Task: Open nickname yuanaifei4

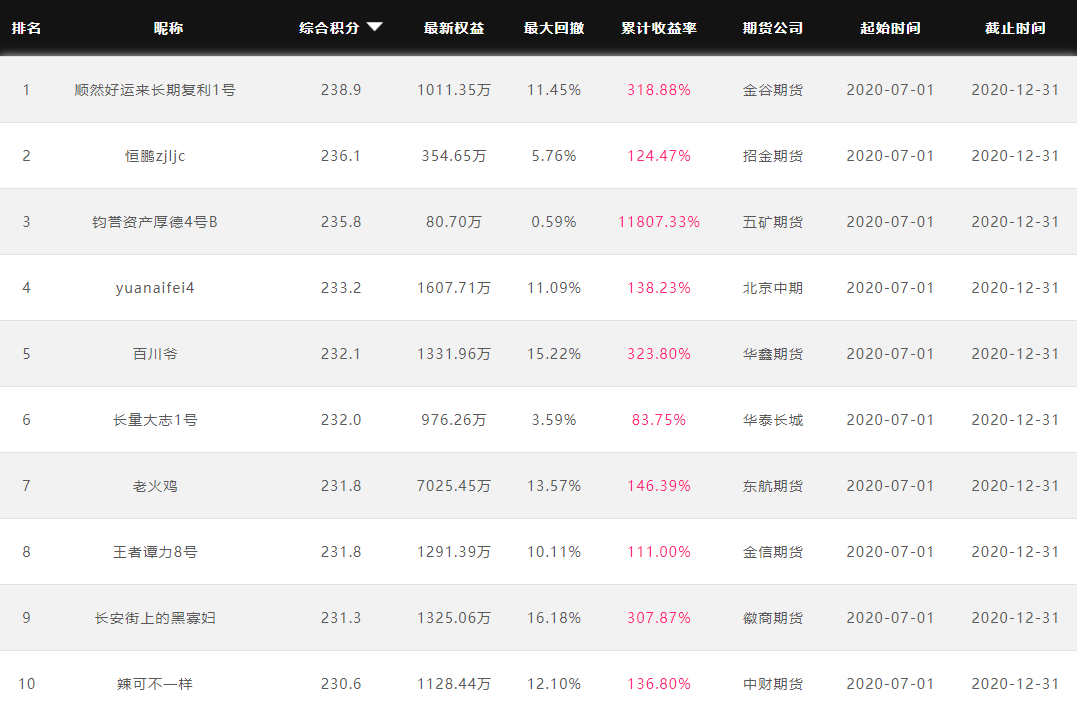Action: pos(155,288)
